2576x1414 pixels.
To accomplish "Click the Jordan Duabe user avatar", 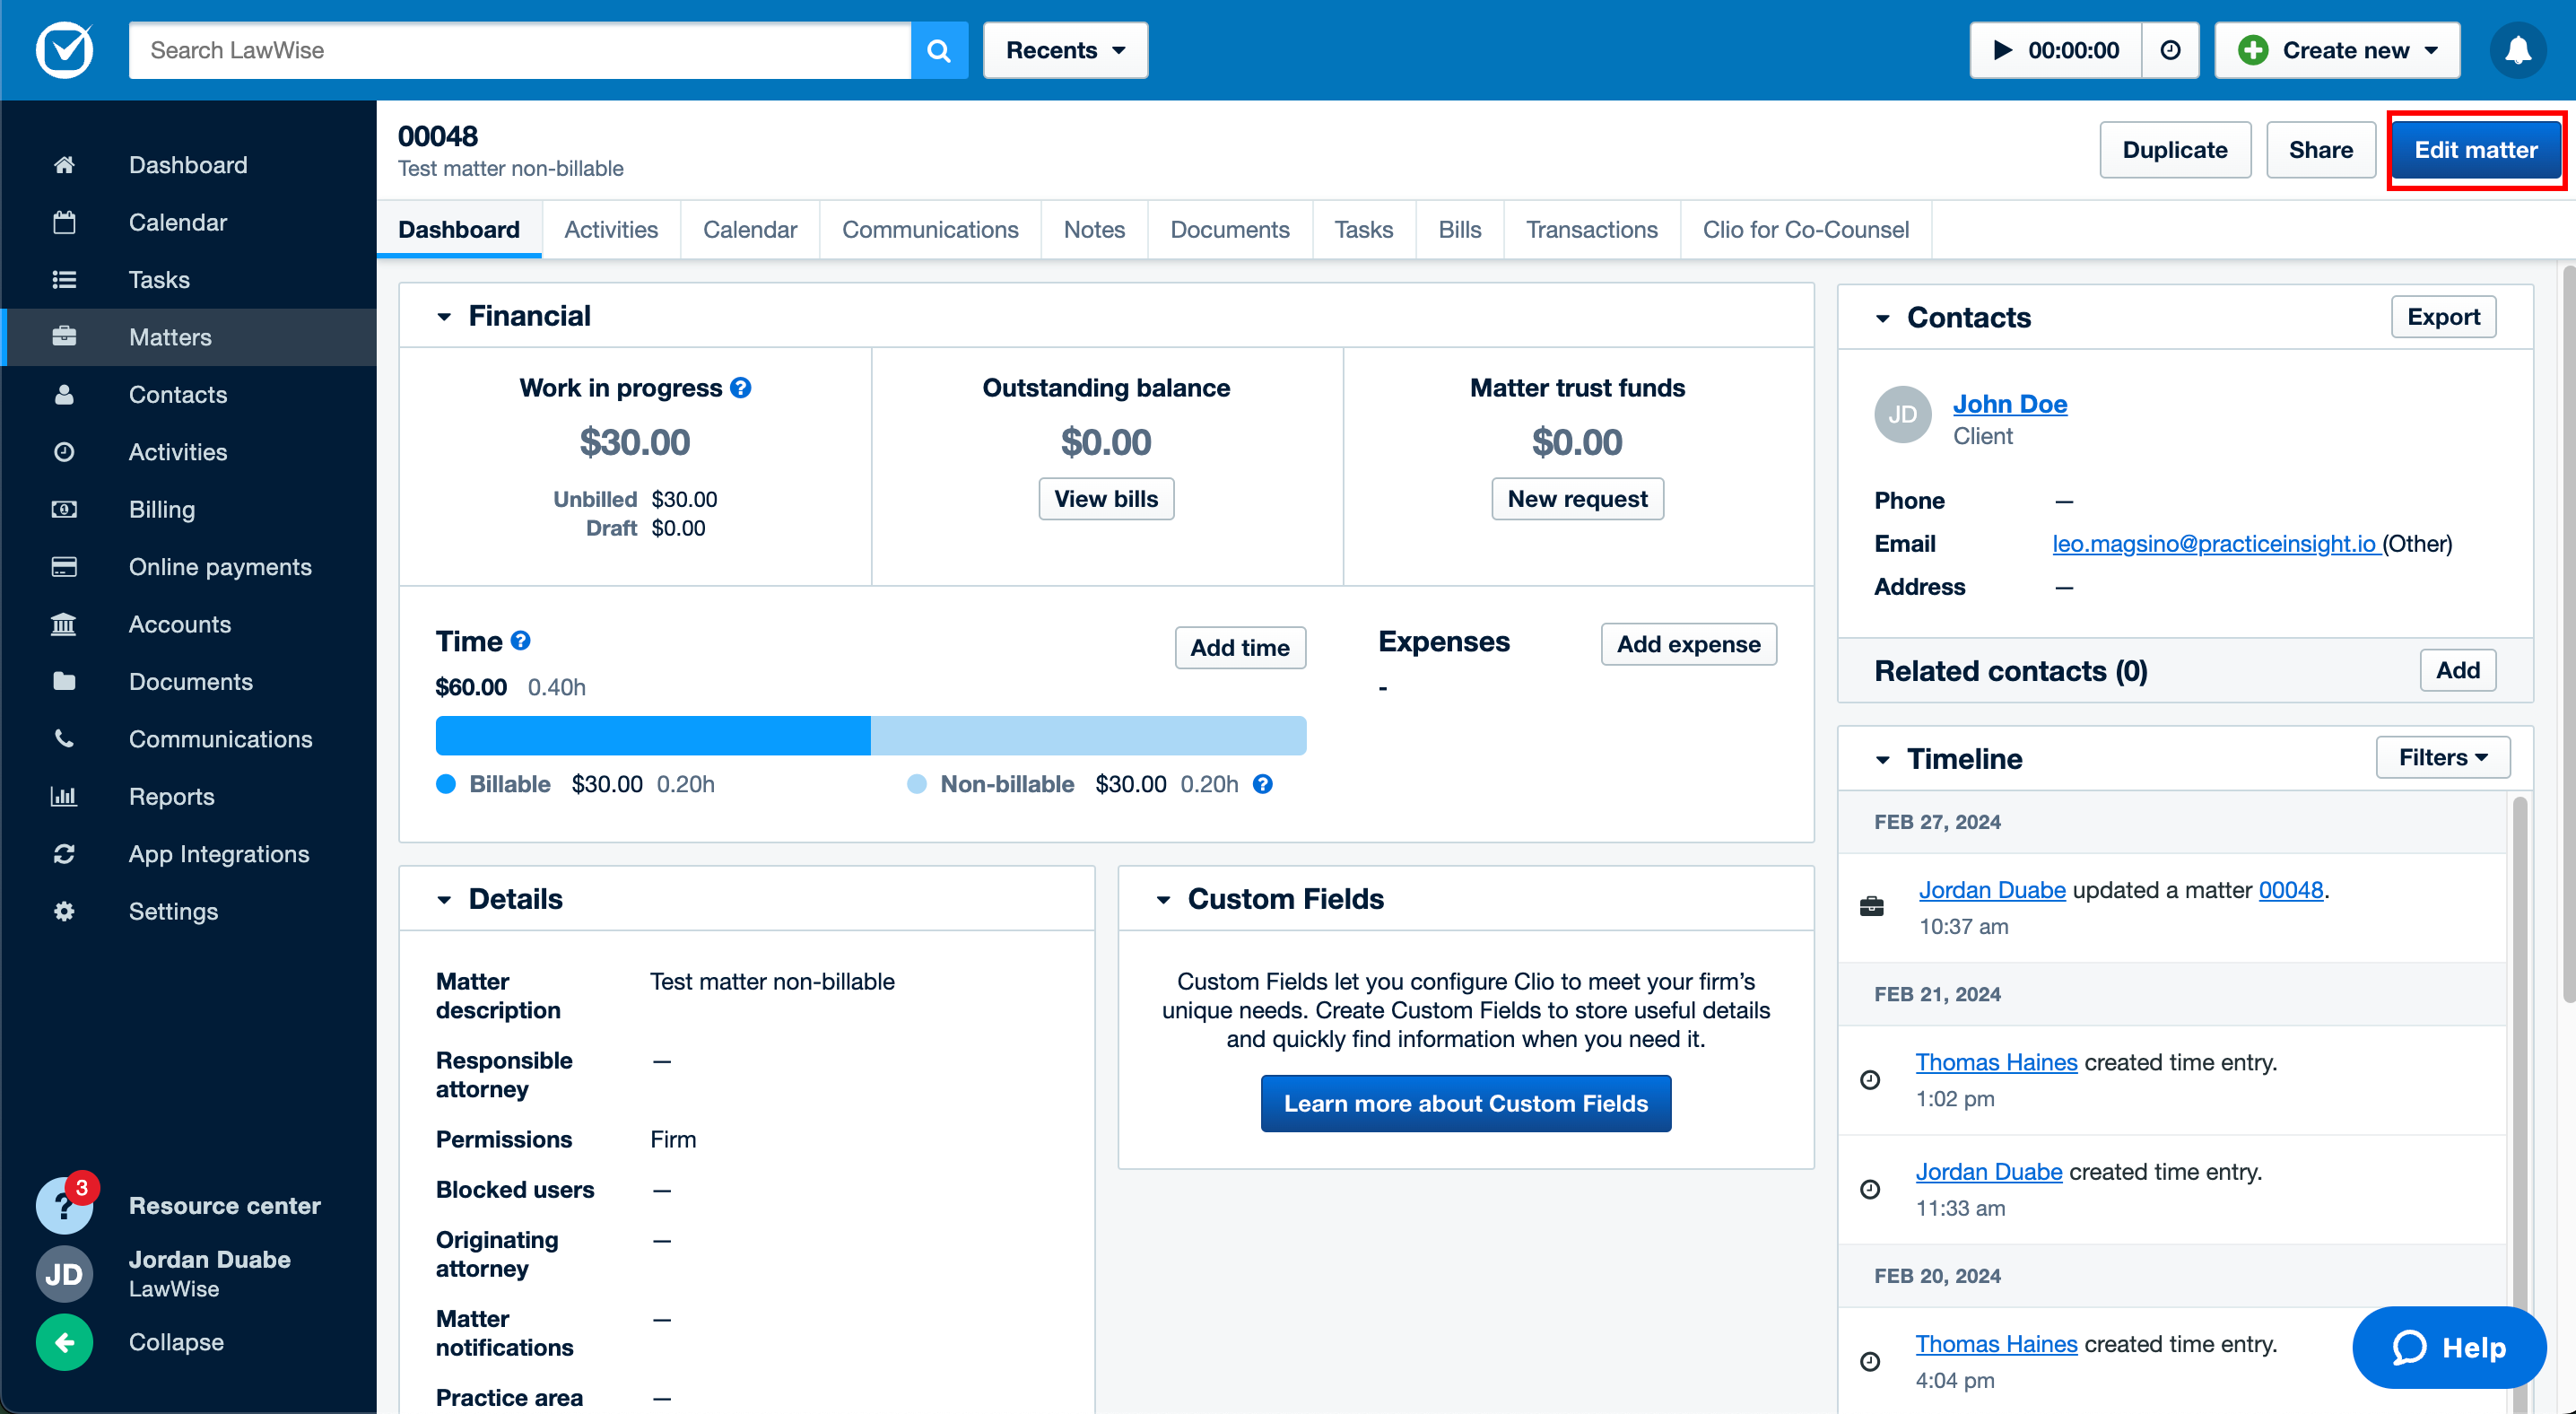I will 64,1274.
